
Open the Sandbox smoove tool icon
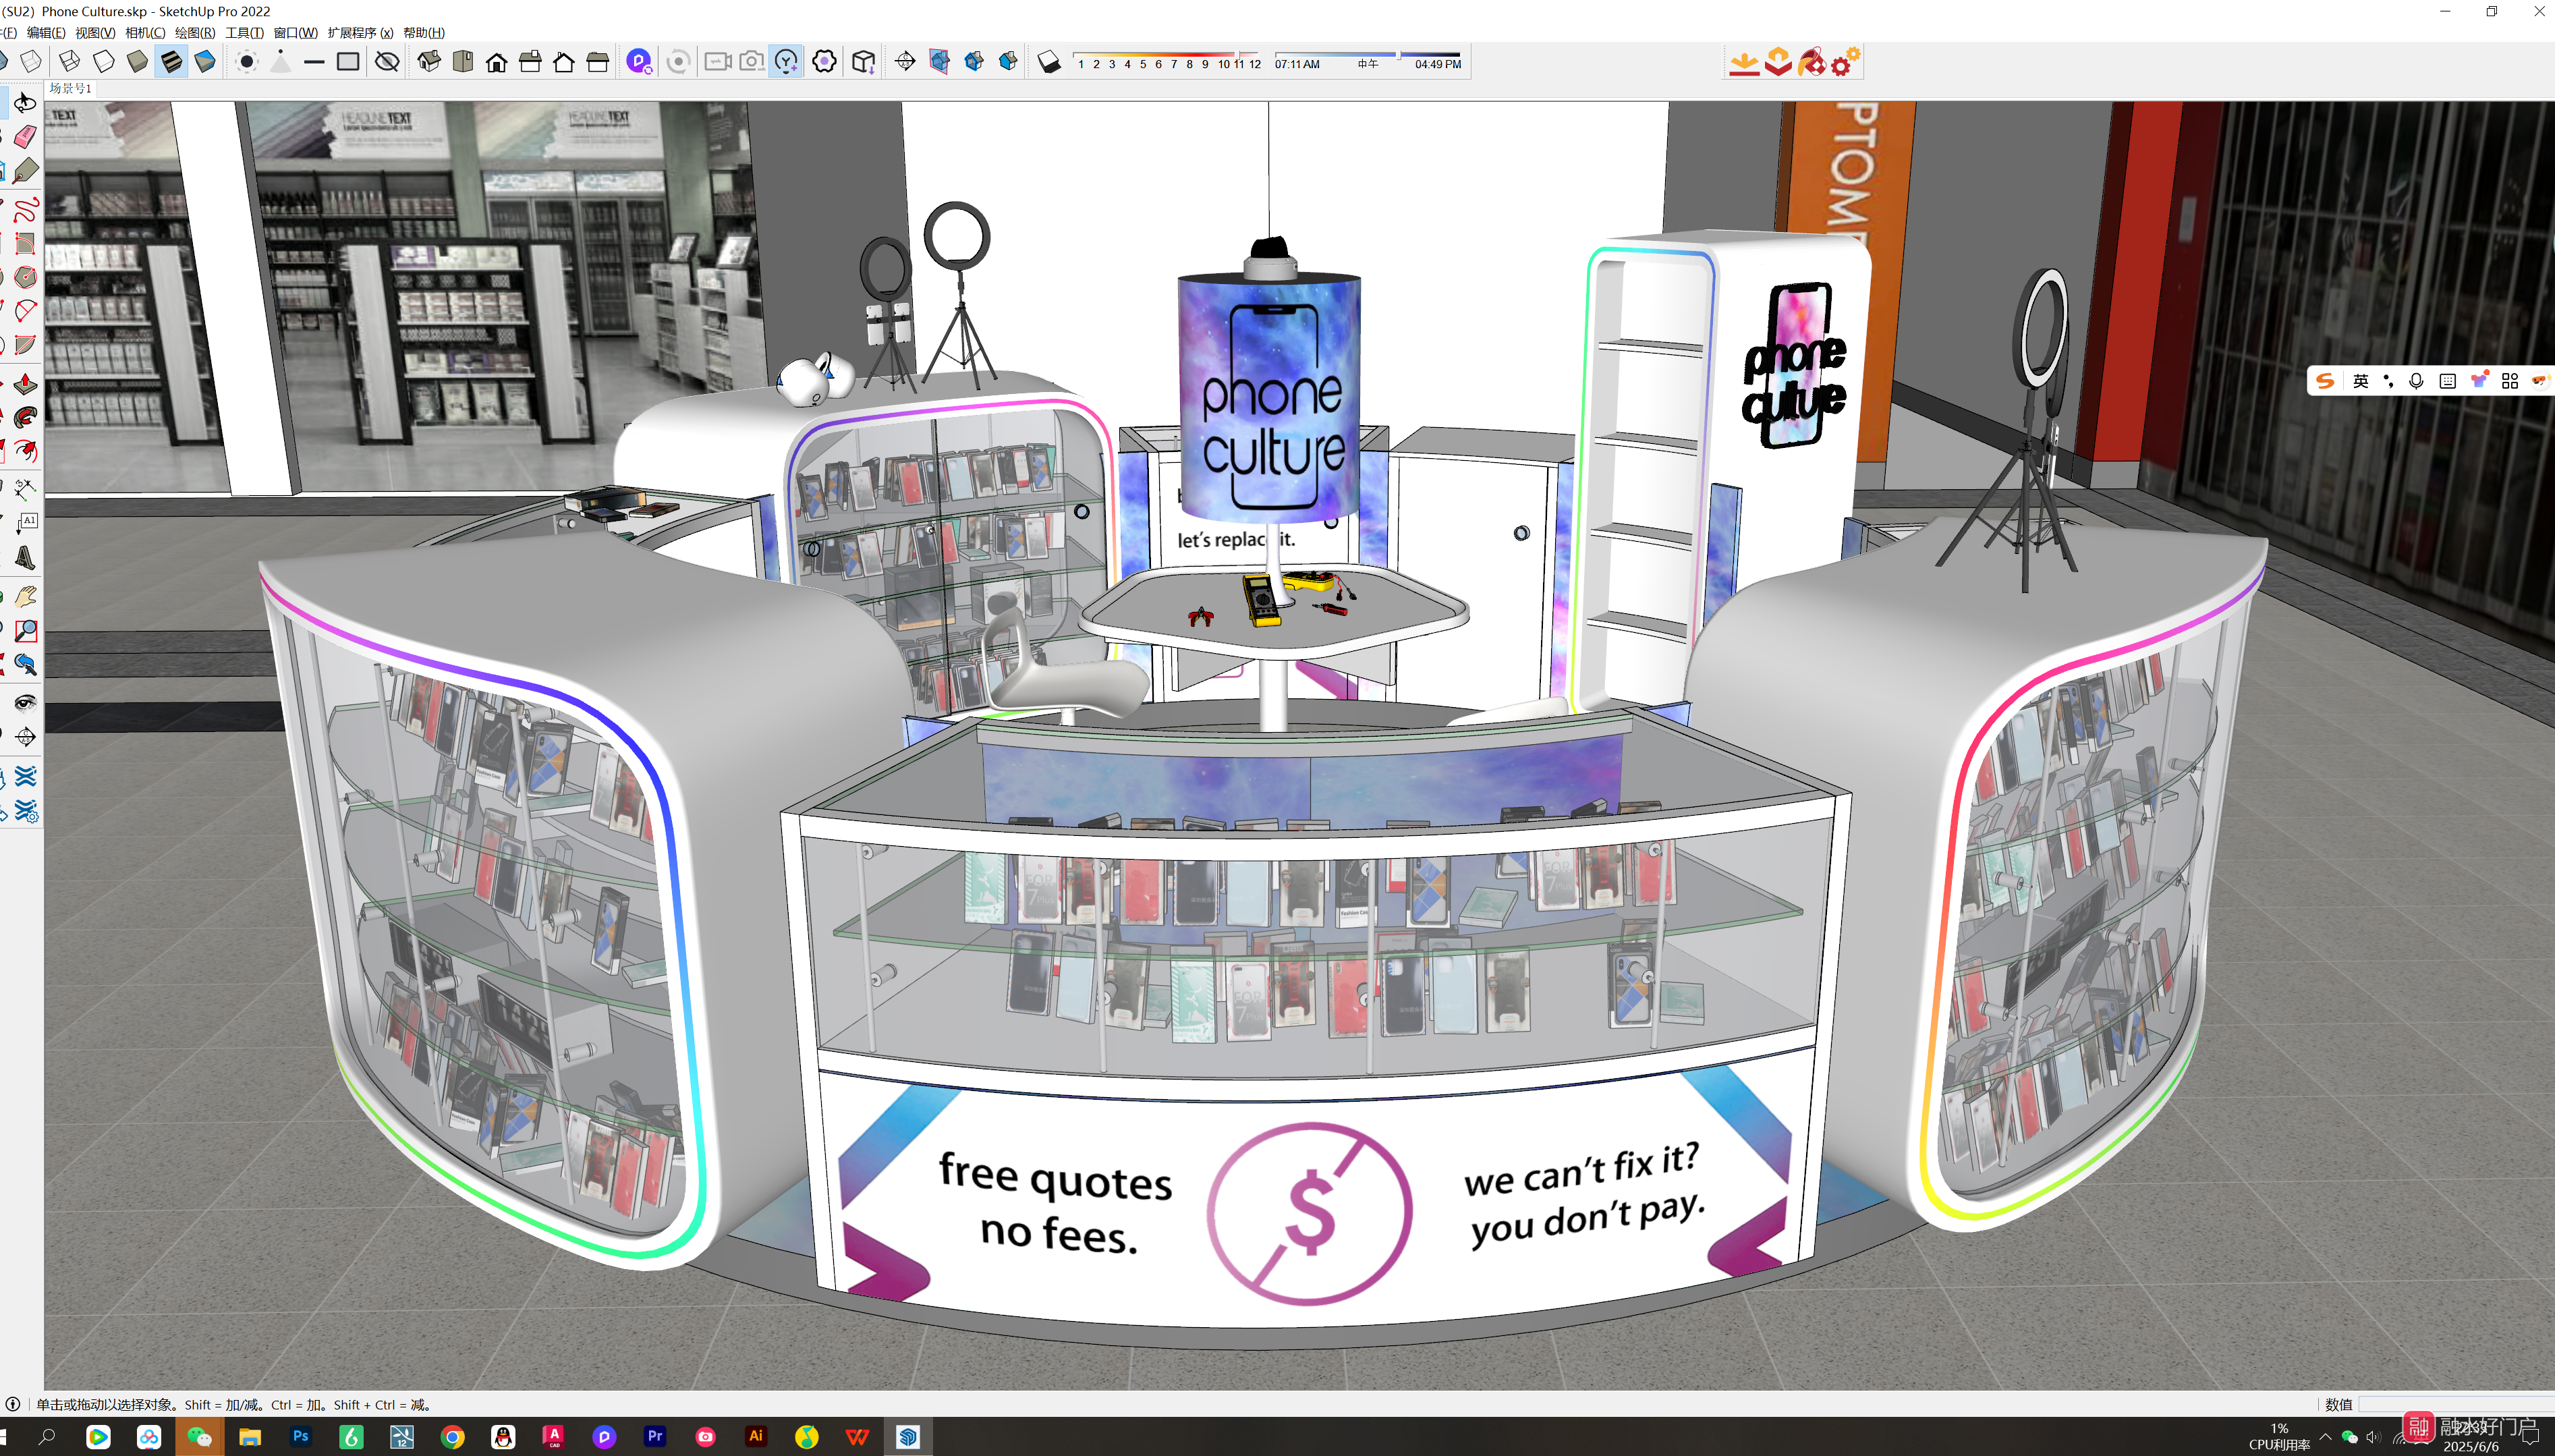point(25,776)
